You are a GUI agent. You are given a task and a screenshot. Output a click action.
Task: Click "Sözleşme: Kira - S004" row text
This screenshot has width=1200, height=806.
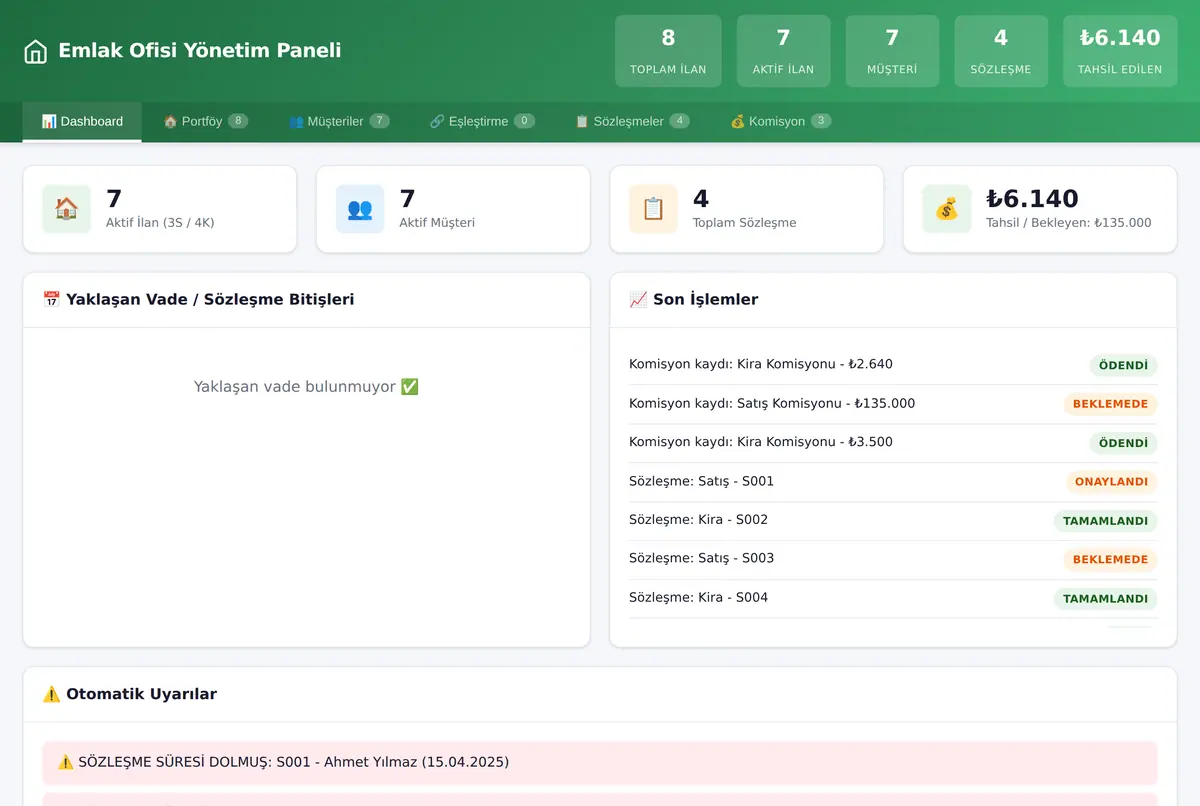[x=698, y=597]
